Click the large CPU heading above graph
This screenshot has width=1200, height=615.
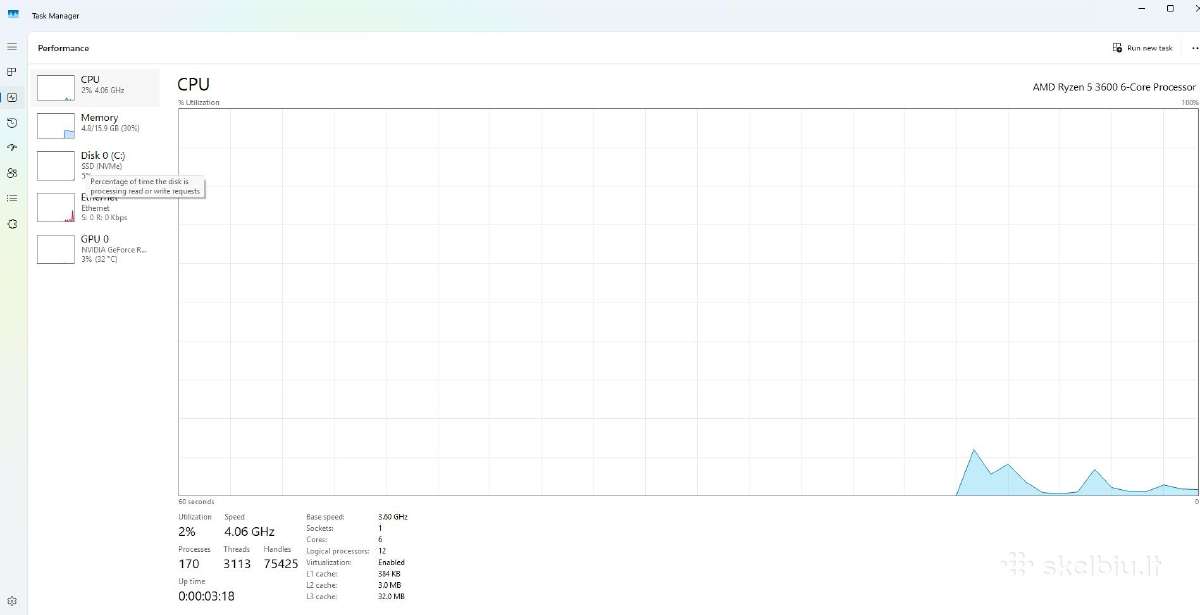[194, 85]
